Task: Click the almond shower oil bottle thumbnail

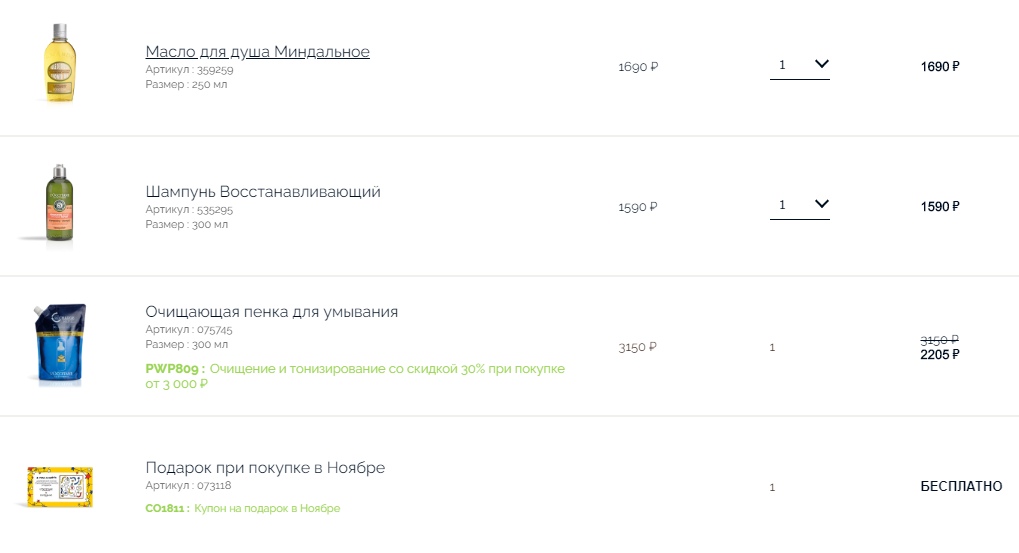Action: pyautogui.click(x=58, y=64)
